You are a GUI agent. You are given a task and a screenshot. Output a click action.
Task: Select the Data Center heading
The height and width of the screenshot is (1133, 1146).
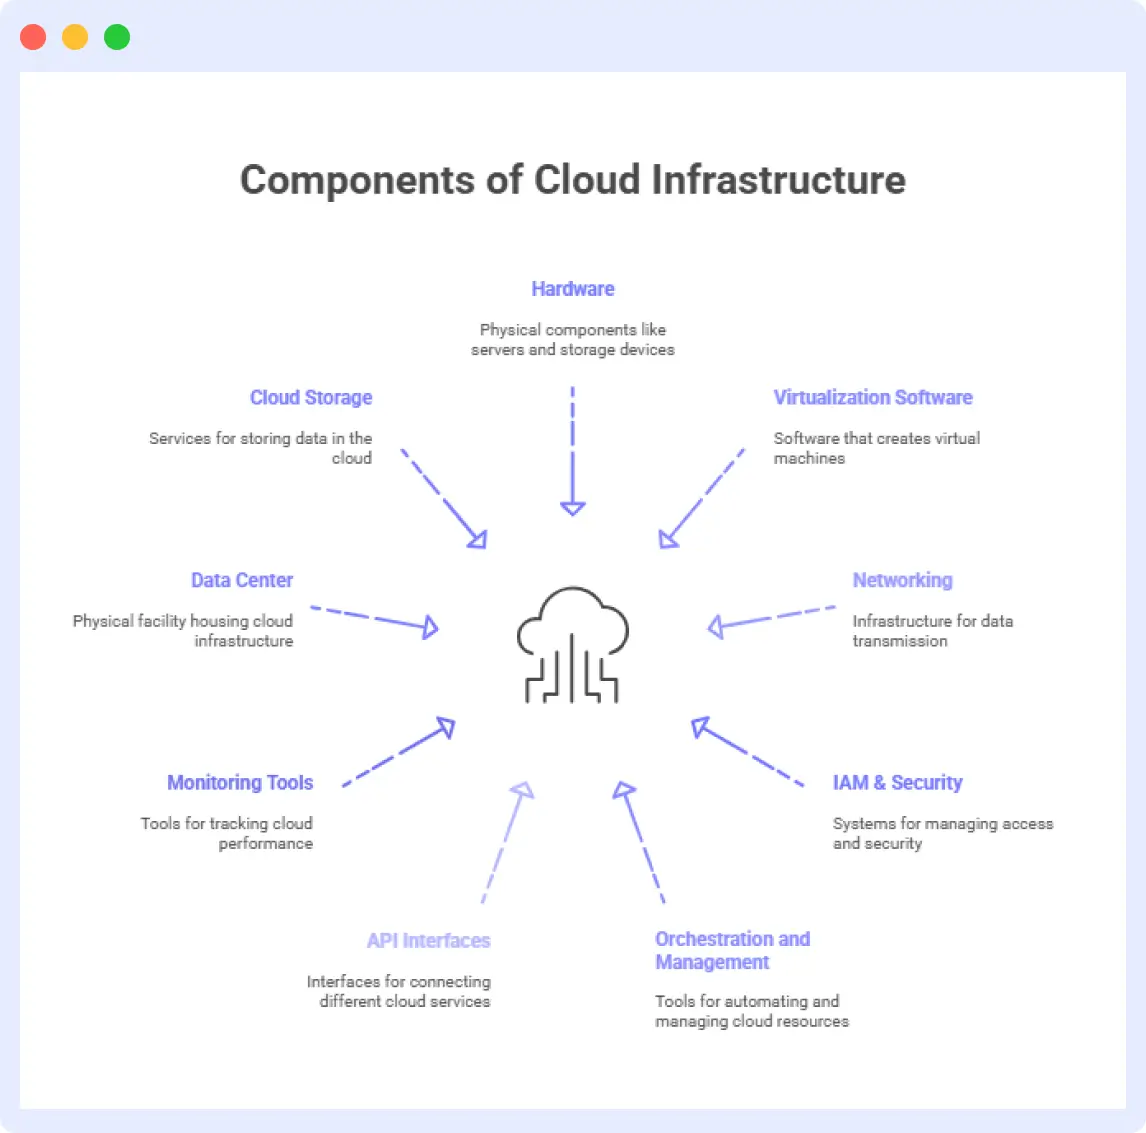242,580
